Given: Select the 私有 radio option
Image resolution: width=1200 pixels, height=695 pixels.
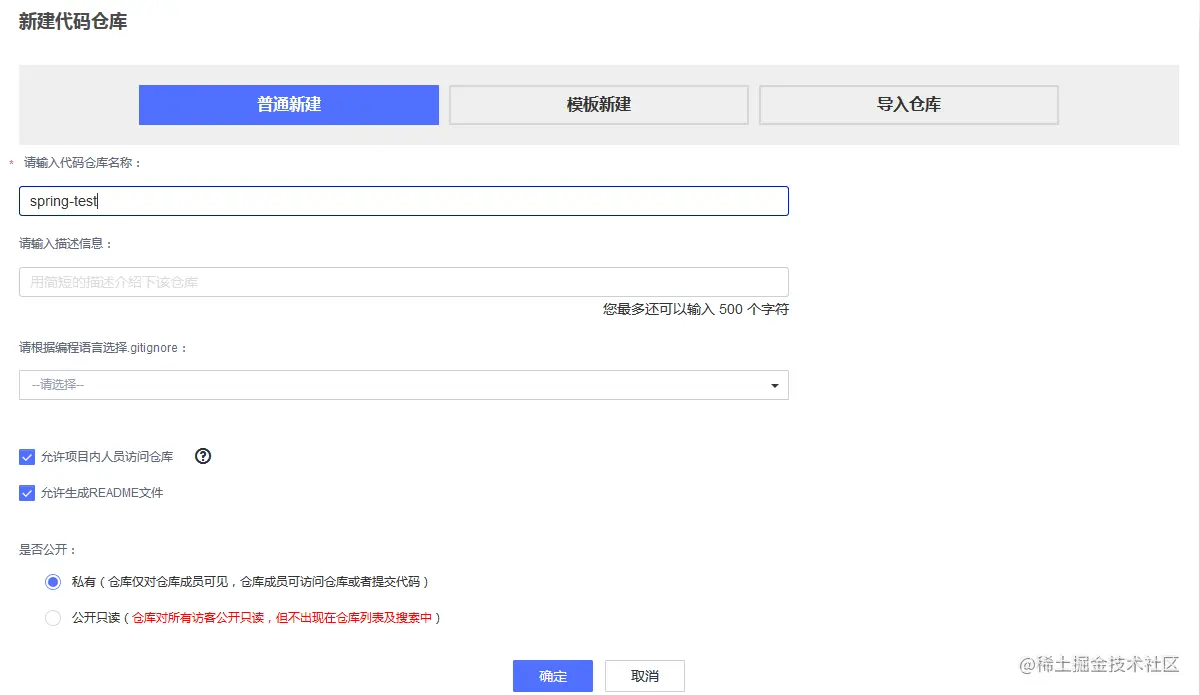Looking at the screenshot, I should (x=53, y=581).
